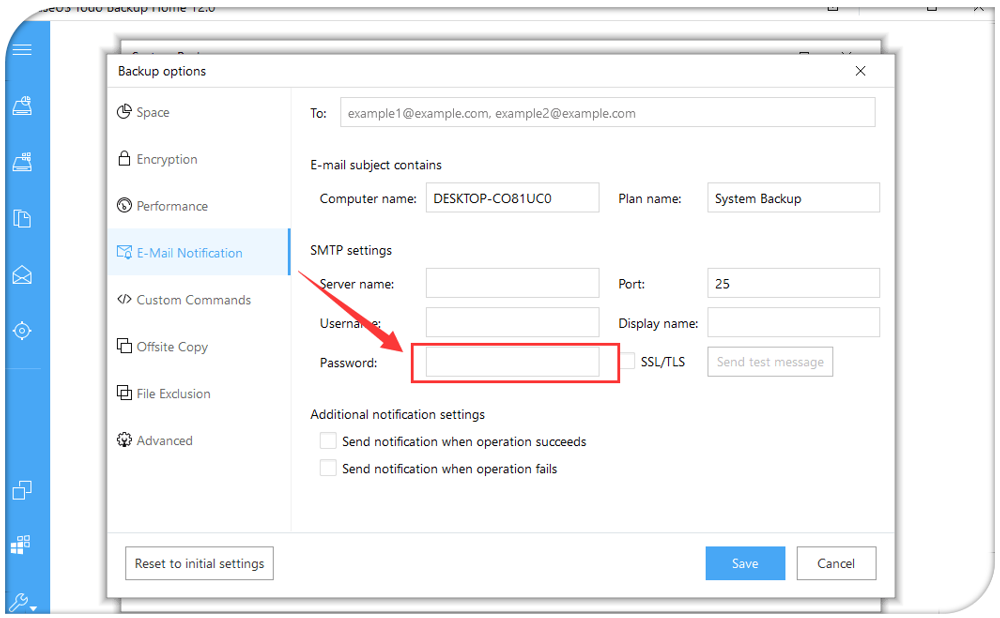
Task: Click the Mail Backup envelope icon
Action: (22, 275)
